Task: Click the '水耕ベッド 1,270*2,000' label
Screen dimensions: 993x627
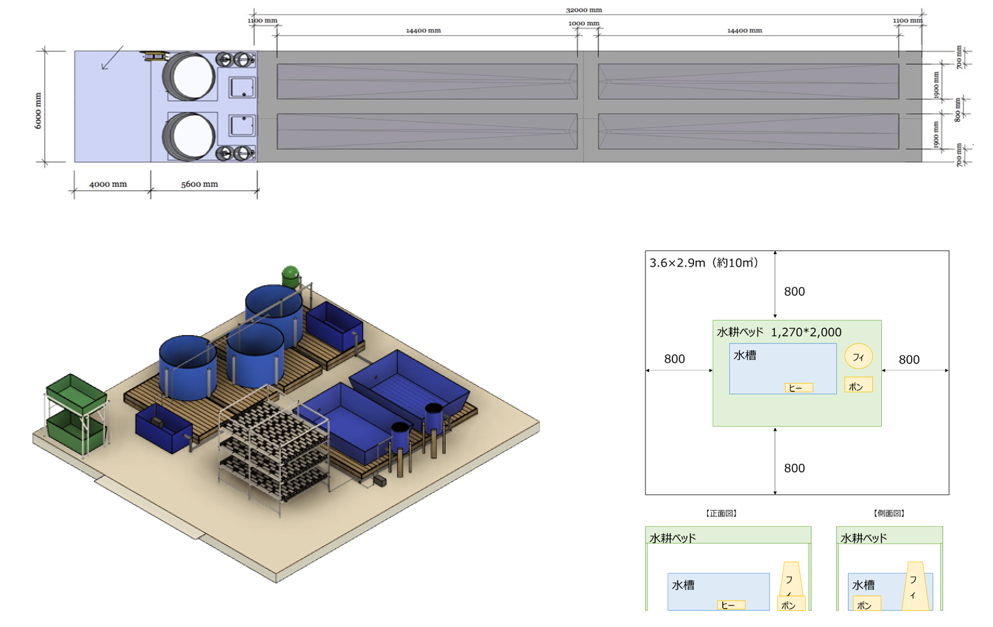Action: pyautogui.click(x=779, y=332)
